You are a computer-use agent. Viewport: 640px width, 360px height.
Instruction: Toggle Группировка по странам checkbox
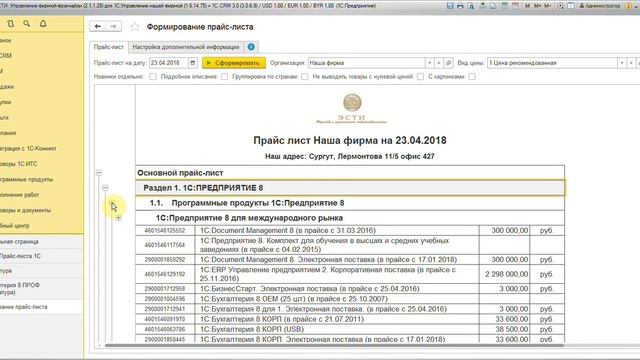pos(304,76)
